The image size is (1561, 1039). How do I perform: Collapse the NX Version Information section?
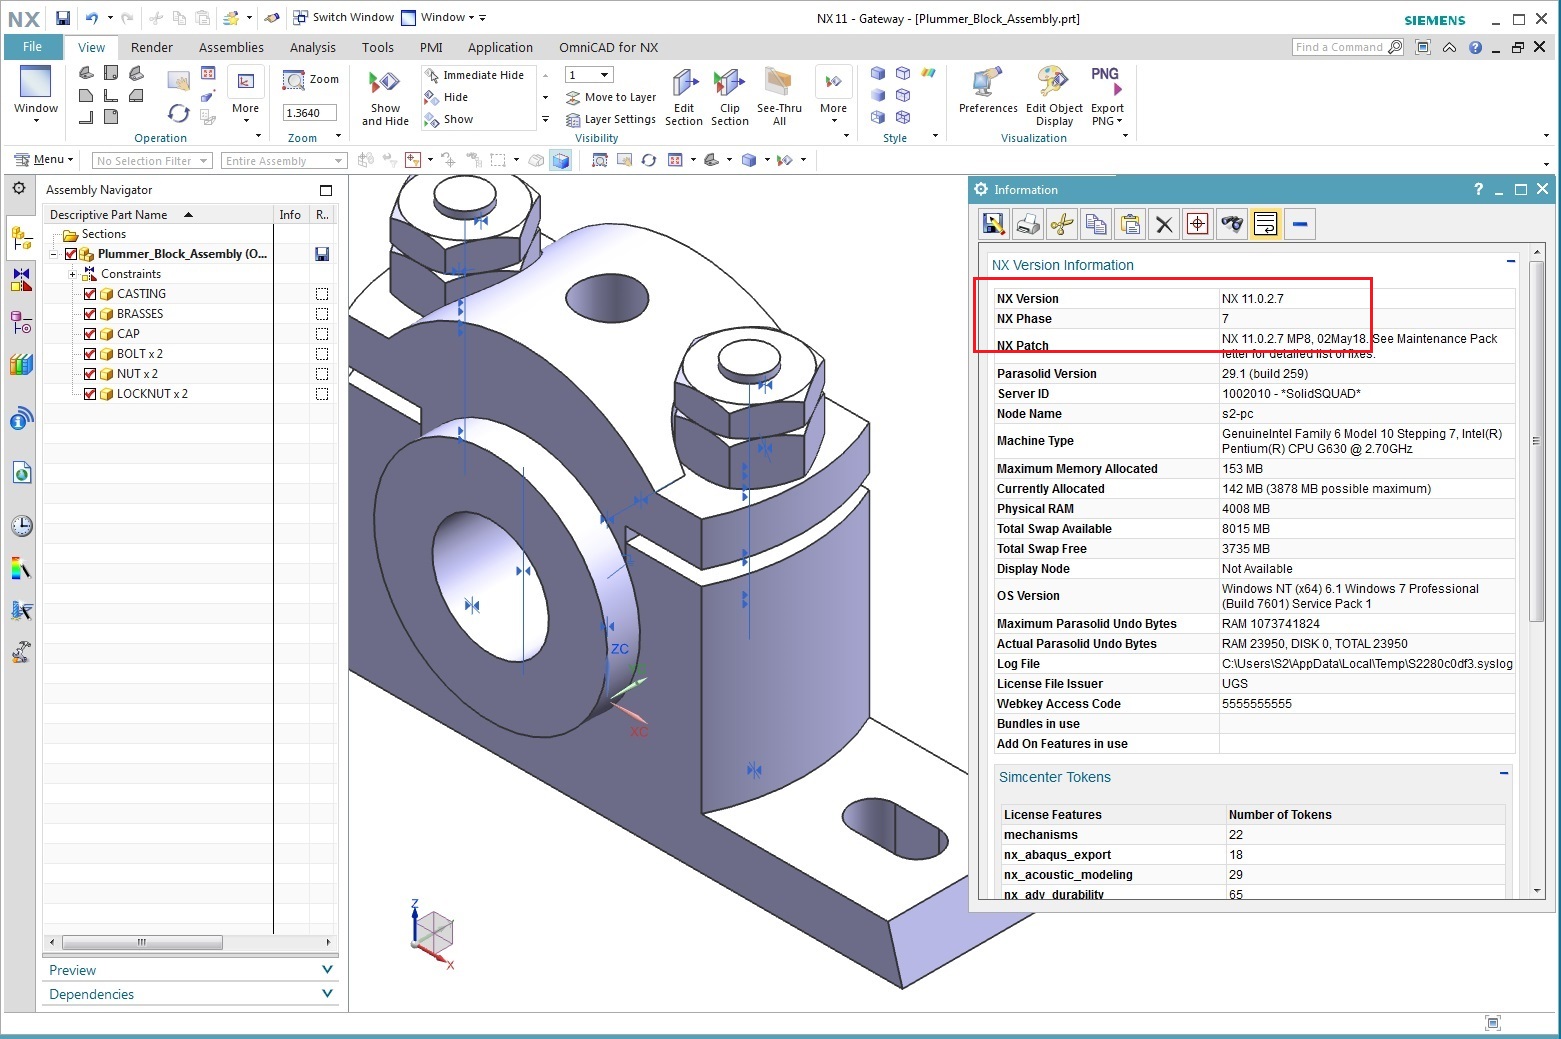coord(1511,261)
